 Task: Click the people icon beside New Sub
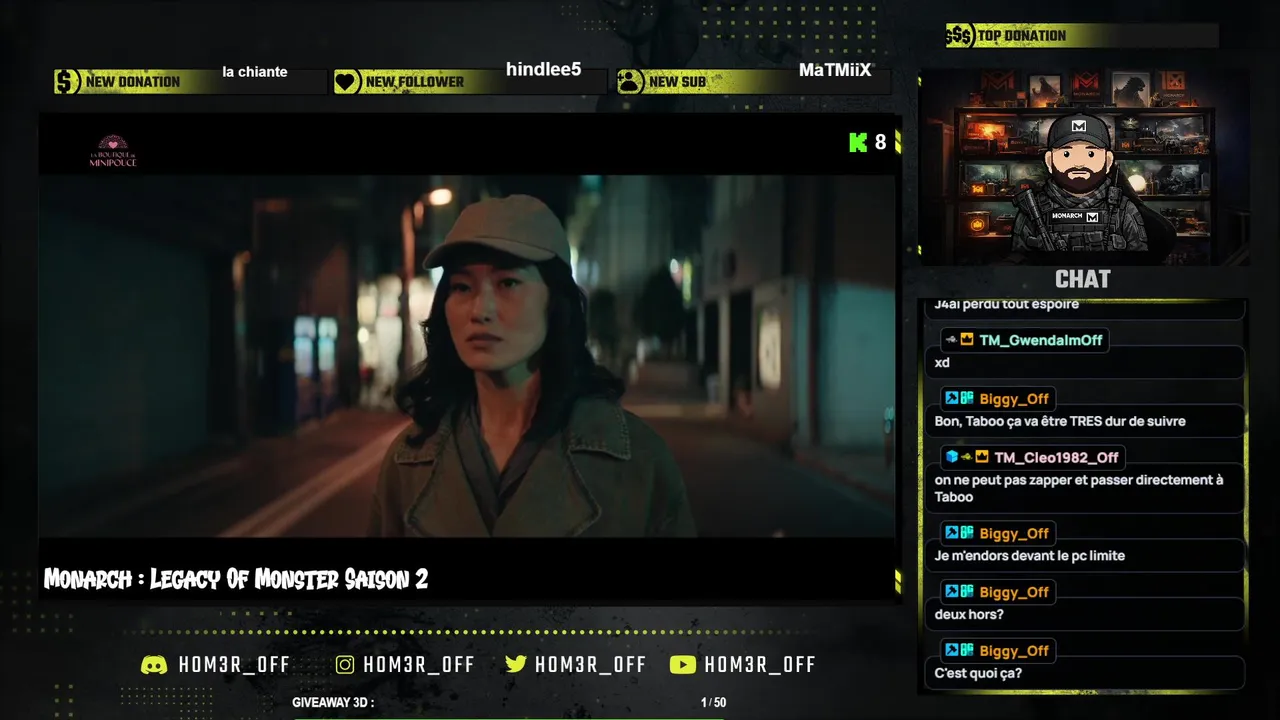[630, 81]
